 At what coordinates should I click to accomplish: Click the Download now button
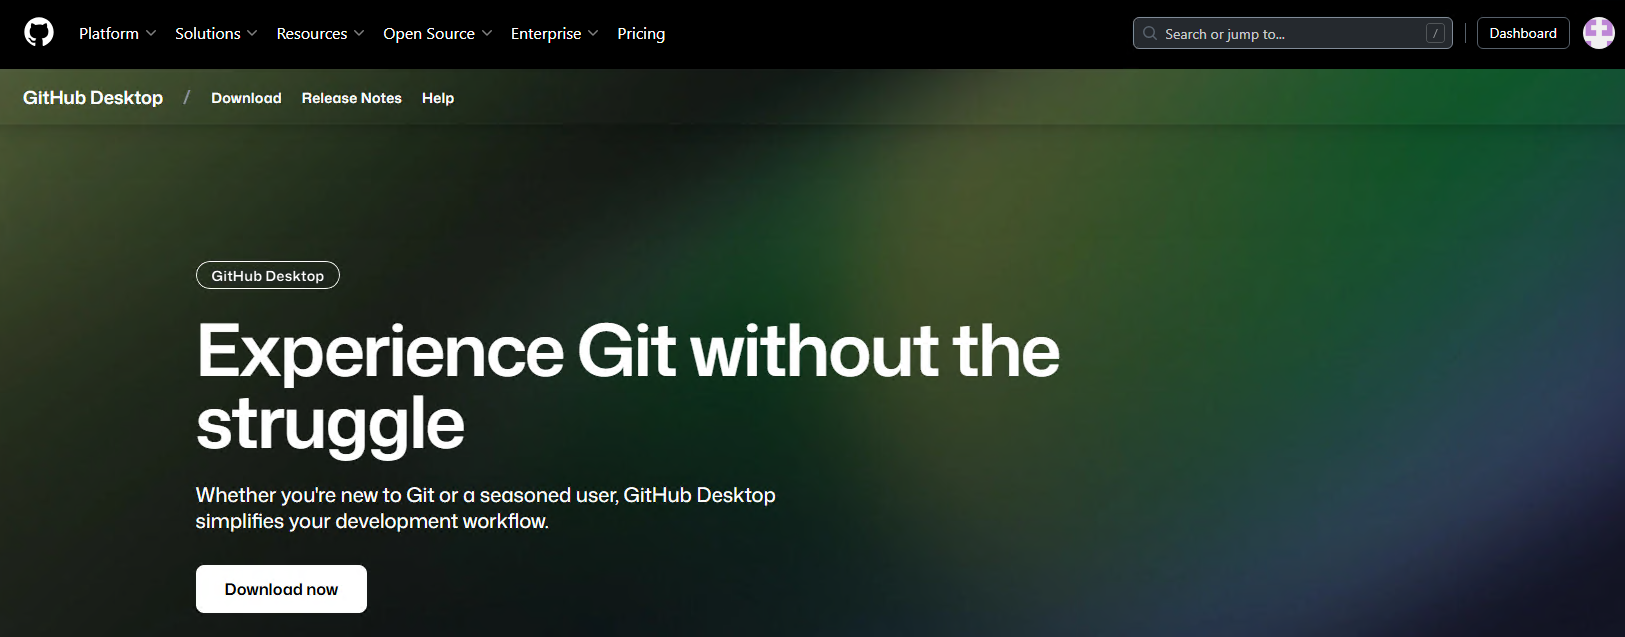pos(281,589)
